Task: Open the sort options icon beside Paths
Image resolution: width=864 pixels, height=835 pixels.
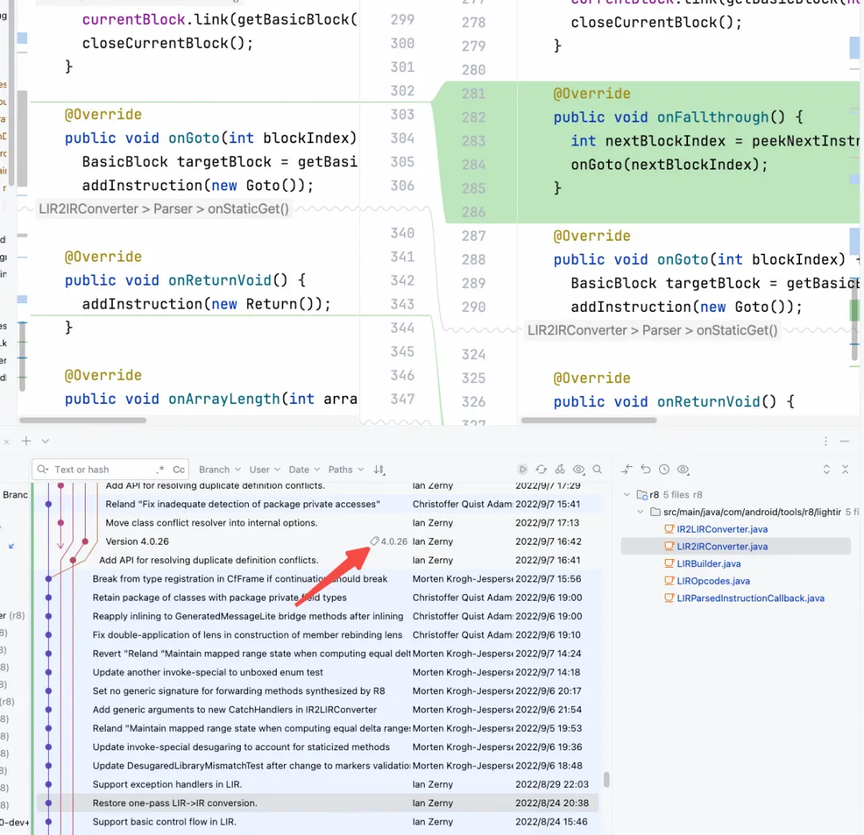Action: 379,470
